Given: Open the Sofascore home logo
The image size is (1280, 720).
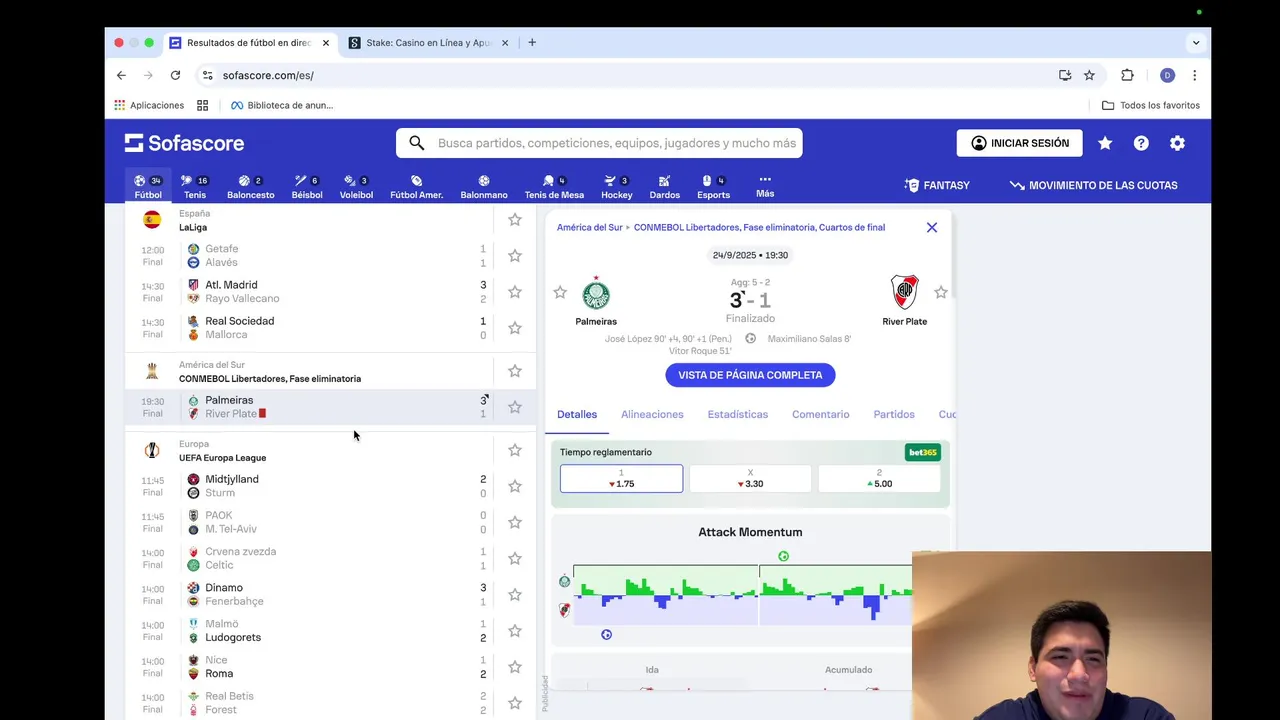Looking at the screenshot, I should pyautogui.click(x=184, y=143).
